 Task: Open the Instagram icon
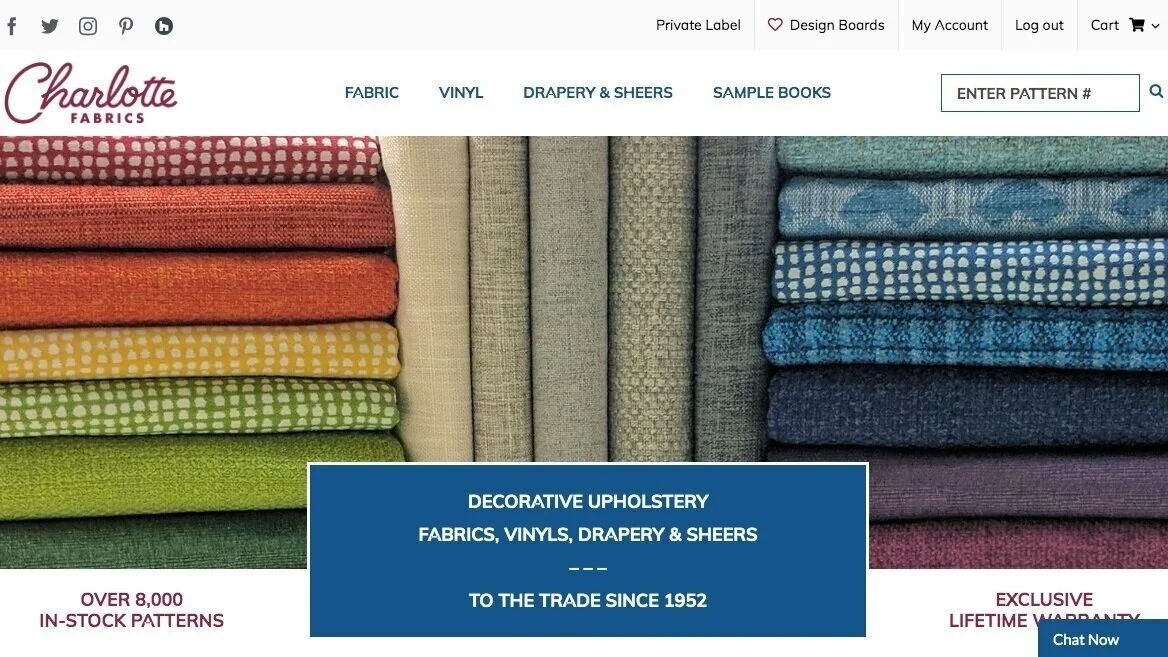tap(88, 26)
